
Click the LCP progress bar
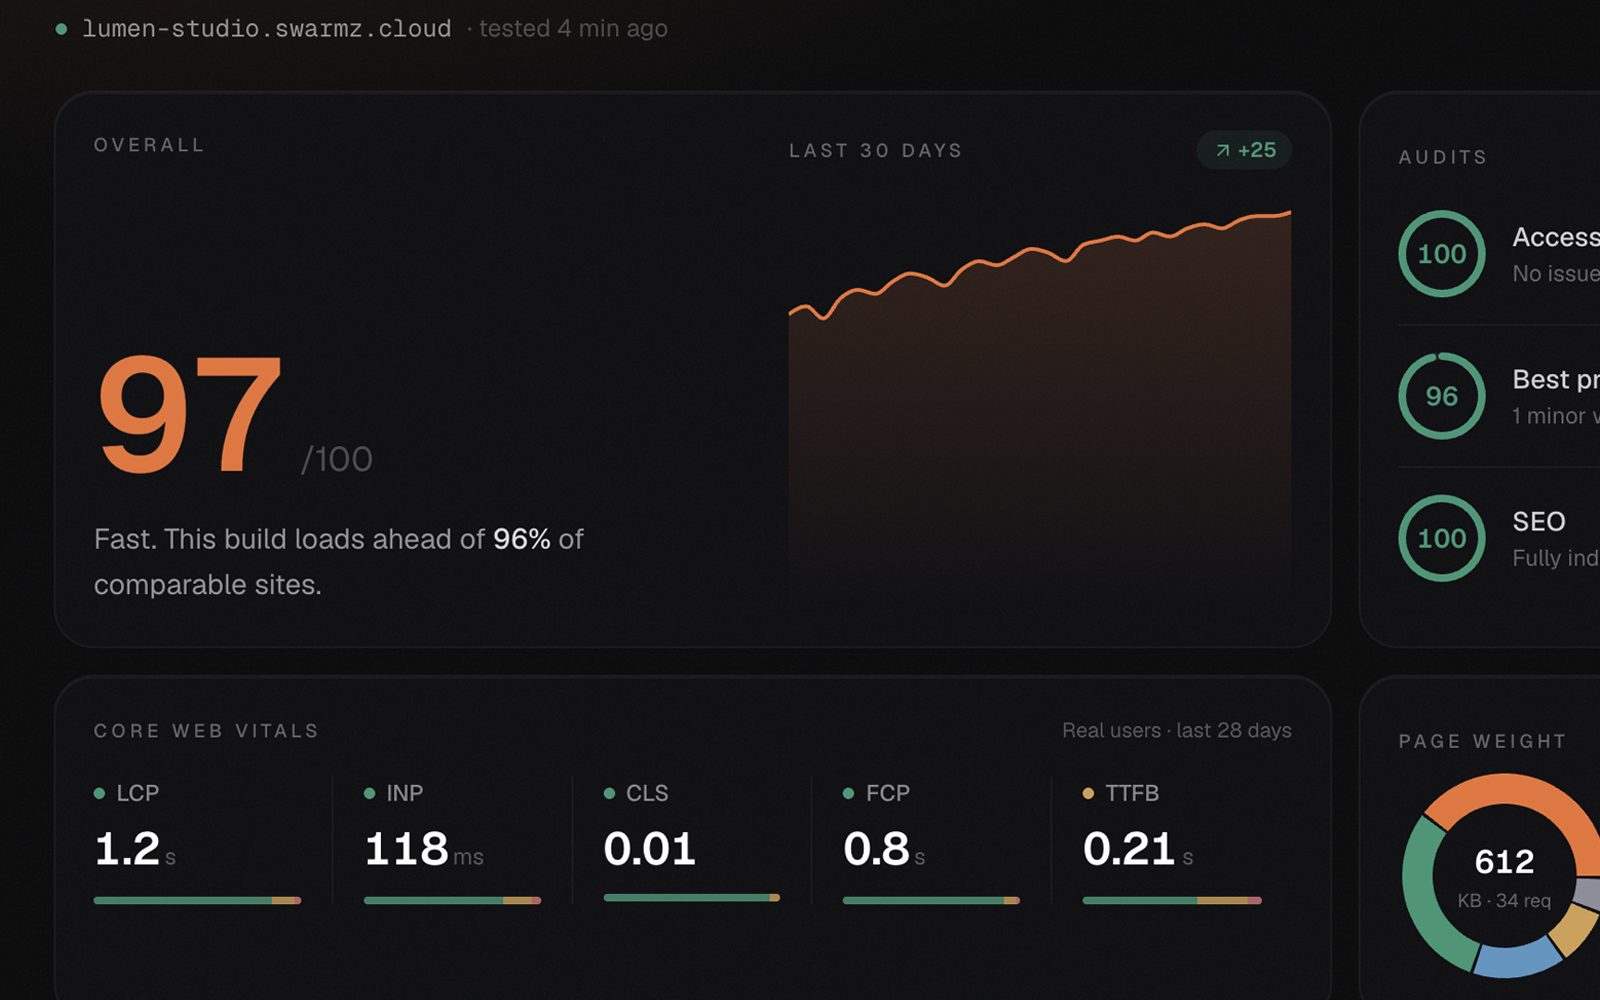(x=197, y=900)
